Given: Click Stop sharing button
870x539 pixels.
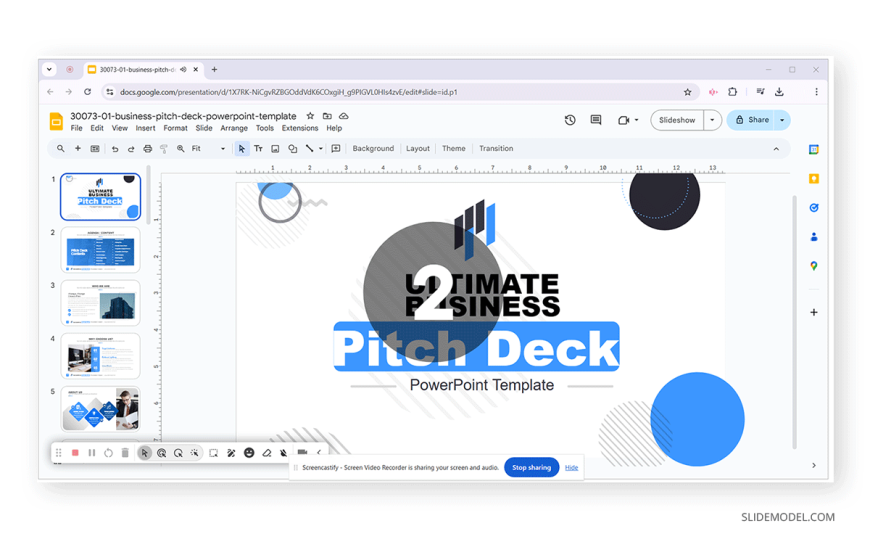Looking at the screenshot, I should 532,467.
